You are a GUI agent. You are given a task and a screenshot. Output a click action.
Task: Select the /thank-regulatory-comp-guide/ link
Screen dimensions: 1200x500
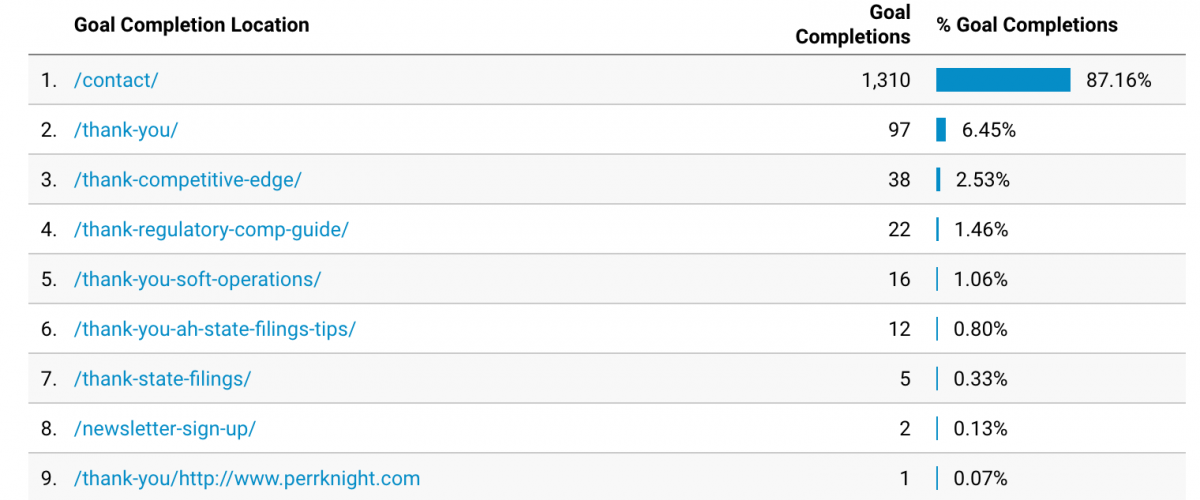click(211, 230)
